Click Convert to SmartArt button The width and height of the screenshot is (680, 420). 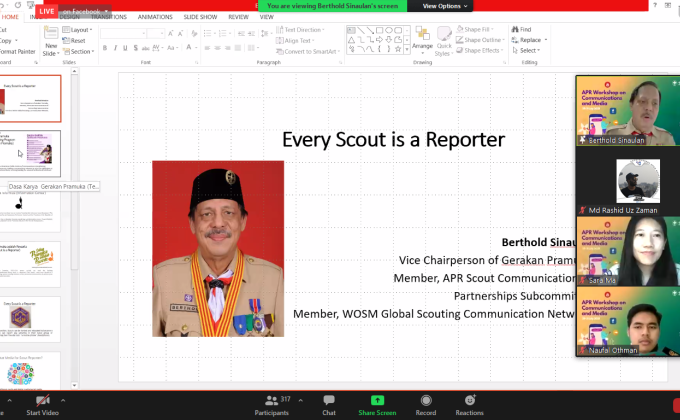coord(309,50)
